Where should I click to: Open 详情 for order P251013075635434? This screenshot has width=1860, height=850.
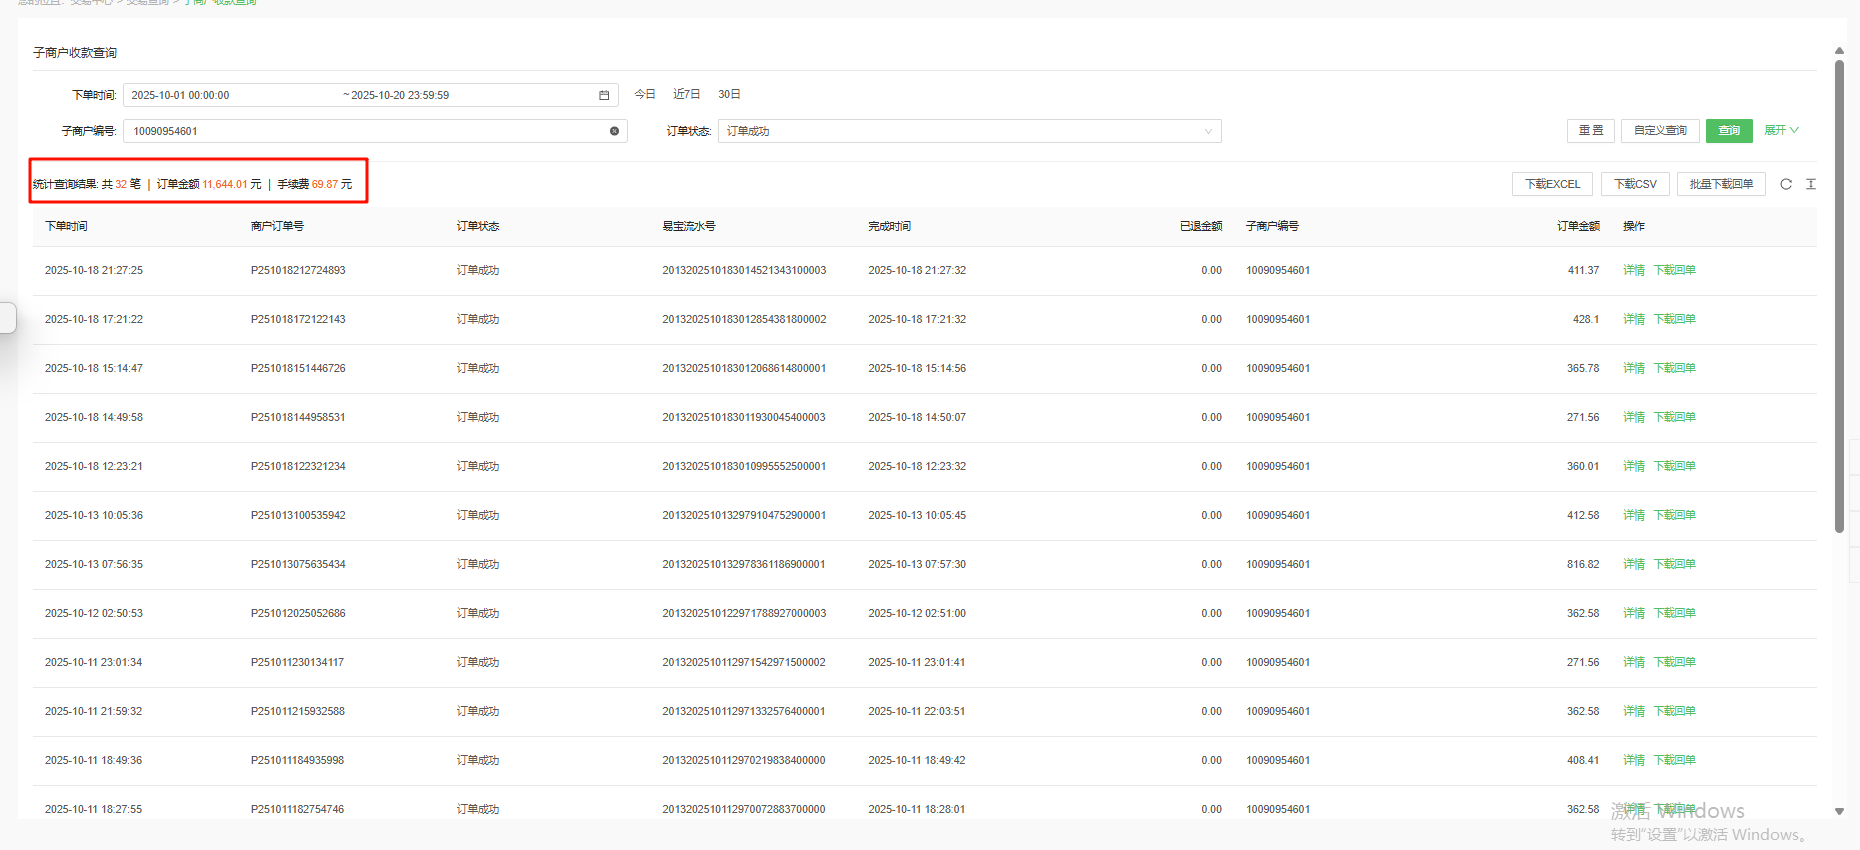coord(1634,564)
